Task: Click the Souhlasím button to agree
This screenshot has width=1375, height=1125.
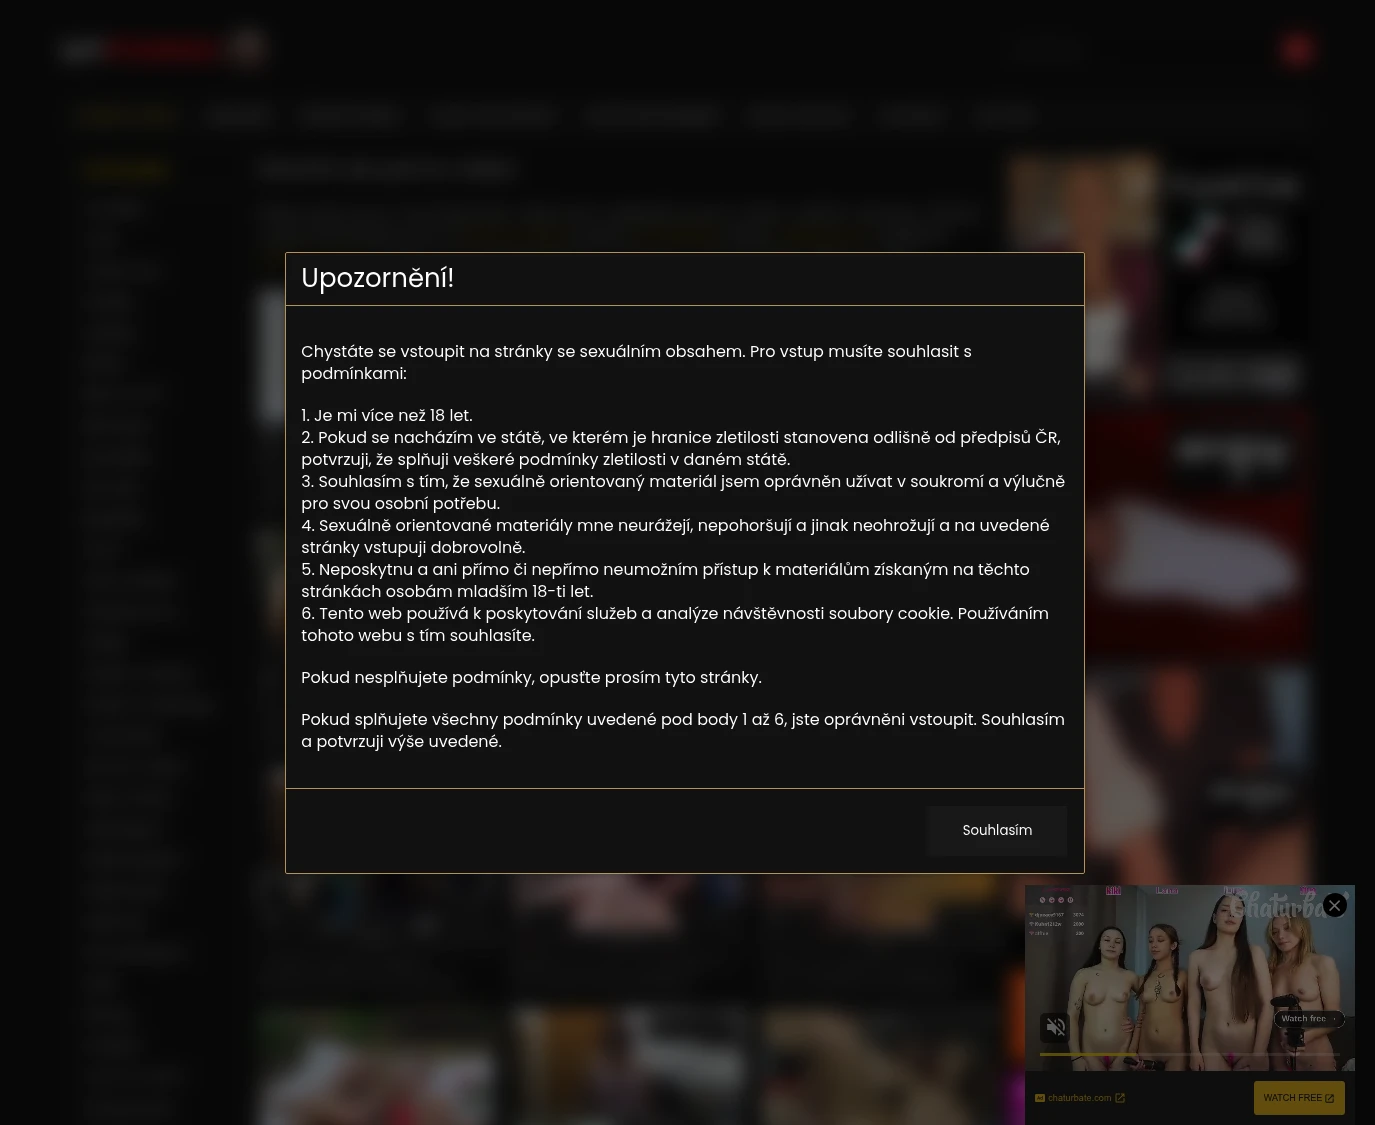Action: pyautogui.click(x=996, y=830)
